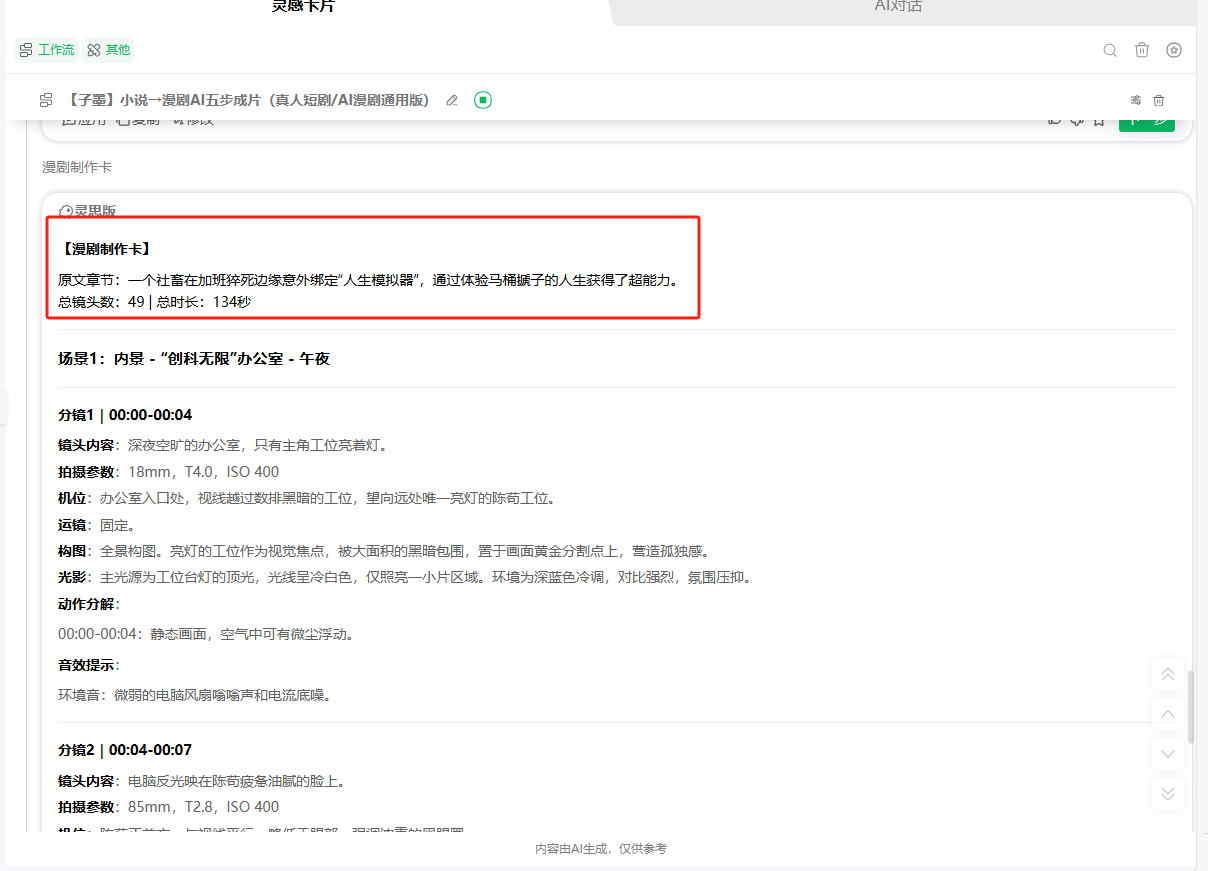Click the clock icon beside 灵思版
Image resolution: width=1208 pixels, height=871 pixels.
point(66,211)
